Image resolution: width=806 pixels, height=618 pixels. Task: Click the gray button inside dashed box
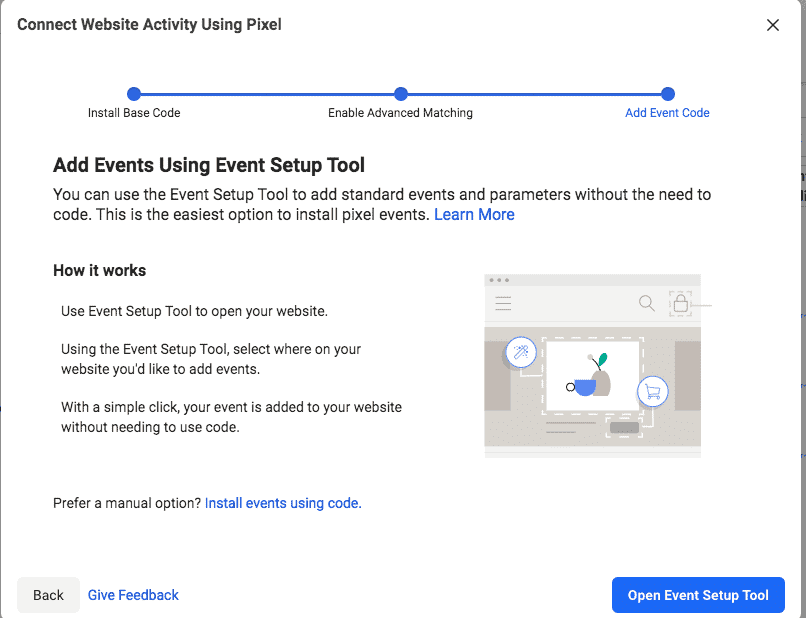624,428
